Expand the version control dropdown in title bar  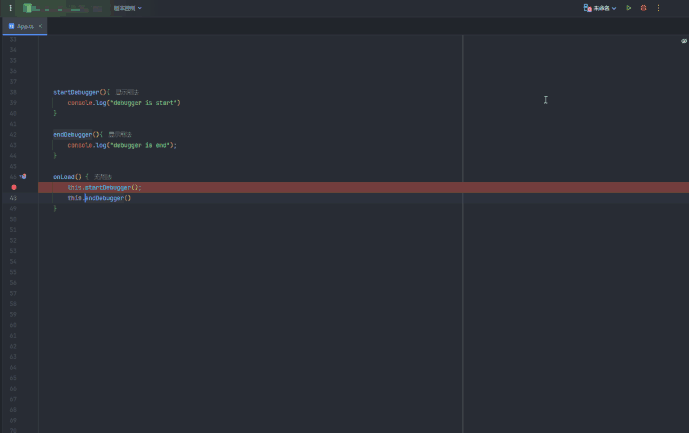click(x=127, y=8)
